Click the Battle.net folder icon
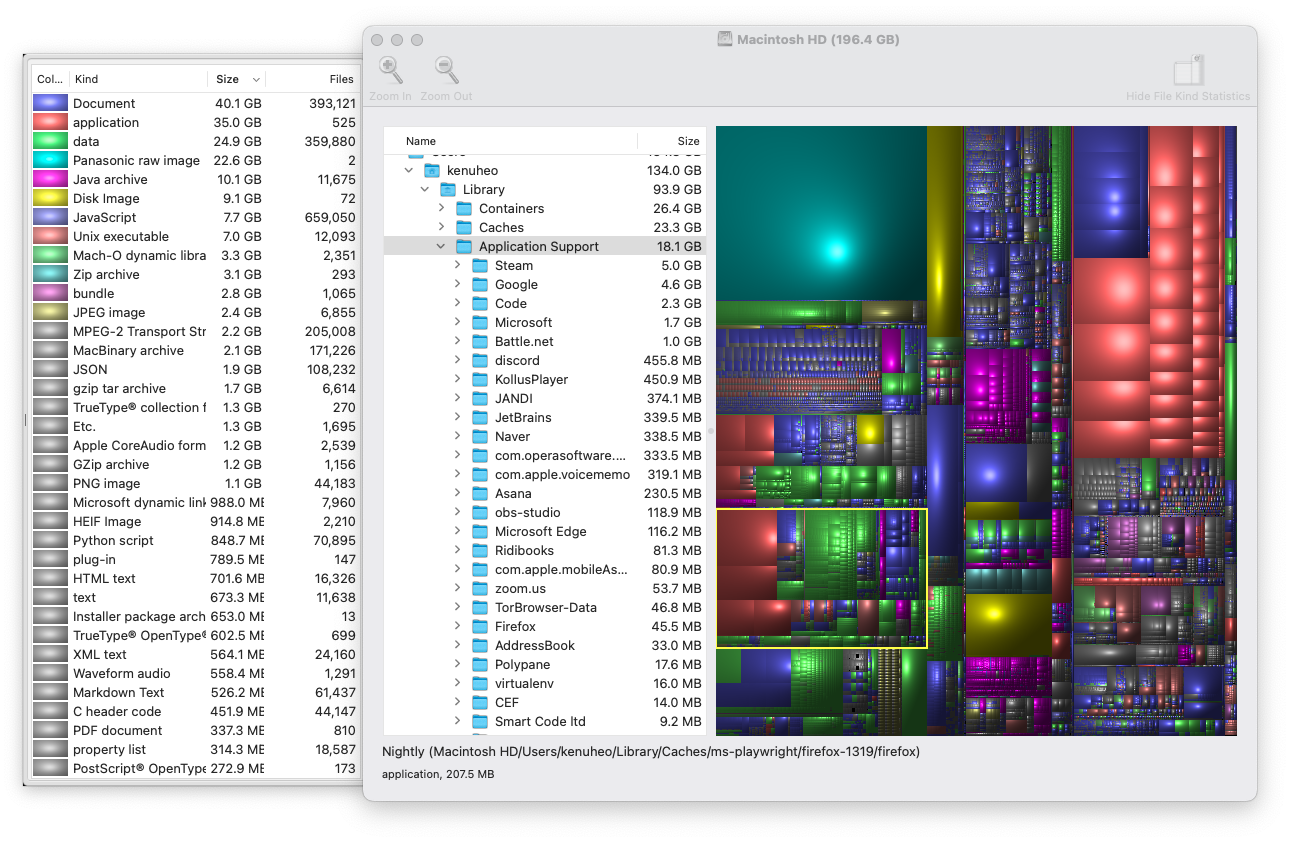Image resolution: width=1291 pixels, height=843 pixels. click(x=479, y=342)
